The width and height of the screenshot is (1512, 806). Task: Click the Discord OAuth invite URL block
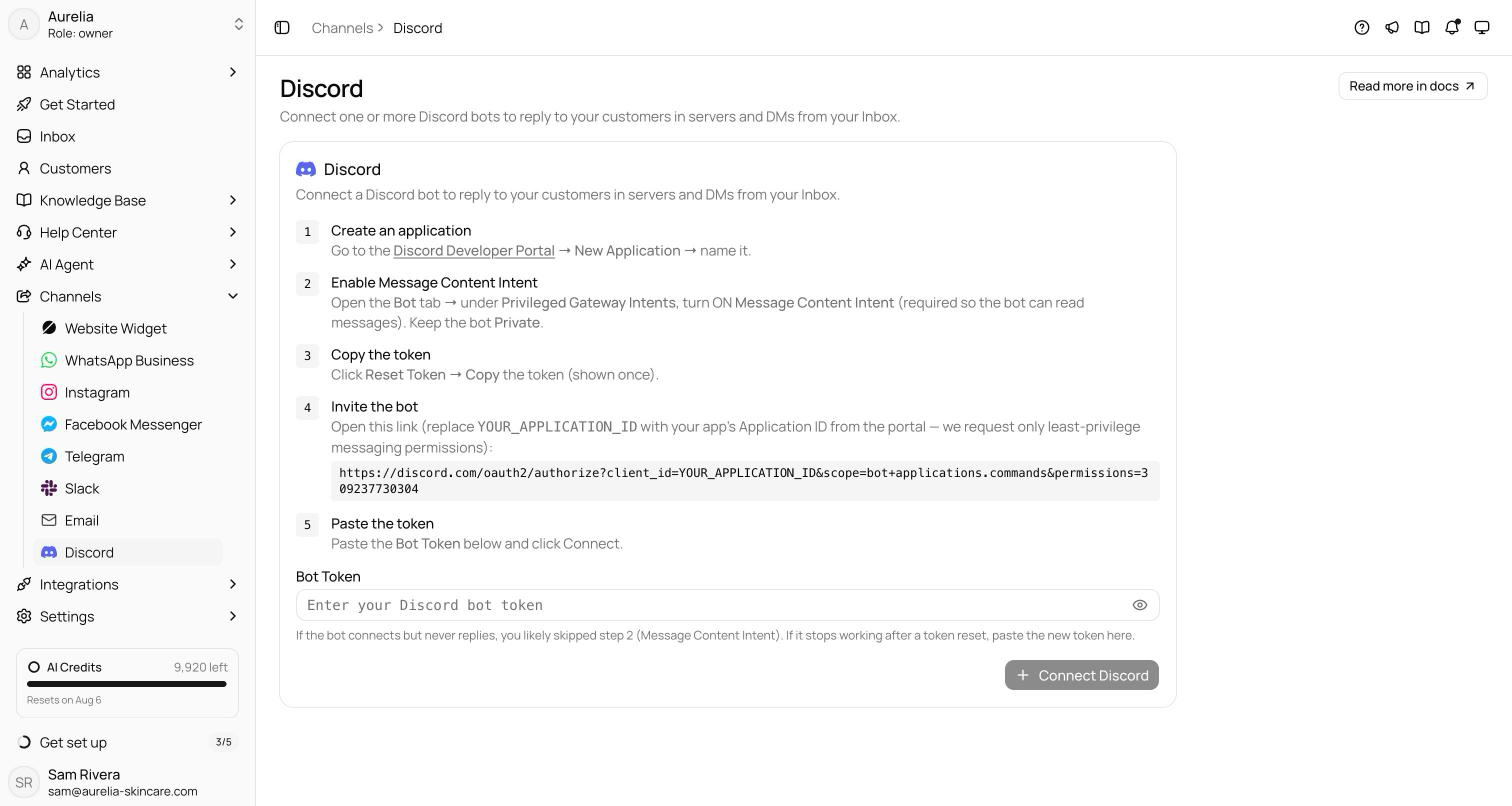745,481
